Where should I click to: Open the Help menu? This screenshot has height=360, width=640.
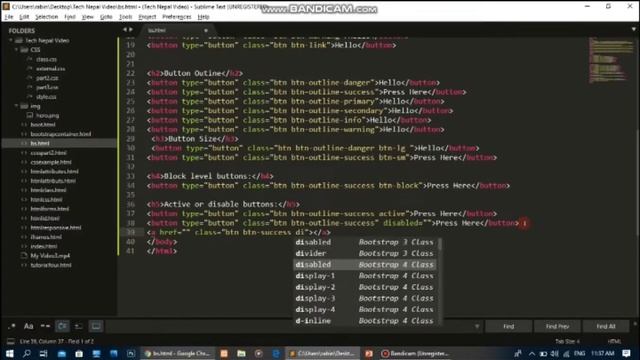(203, 17)
